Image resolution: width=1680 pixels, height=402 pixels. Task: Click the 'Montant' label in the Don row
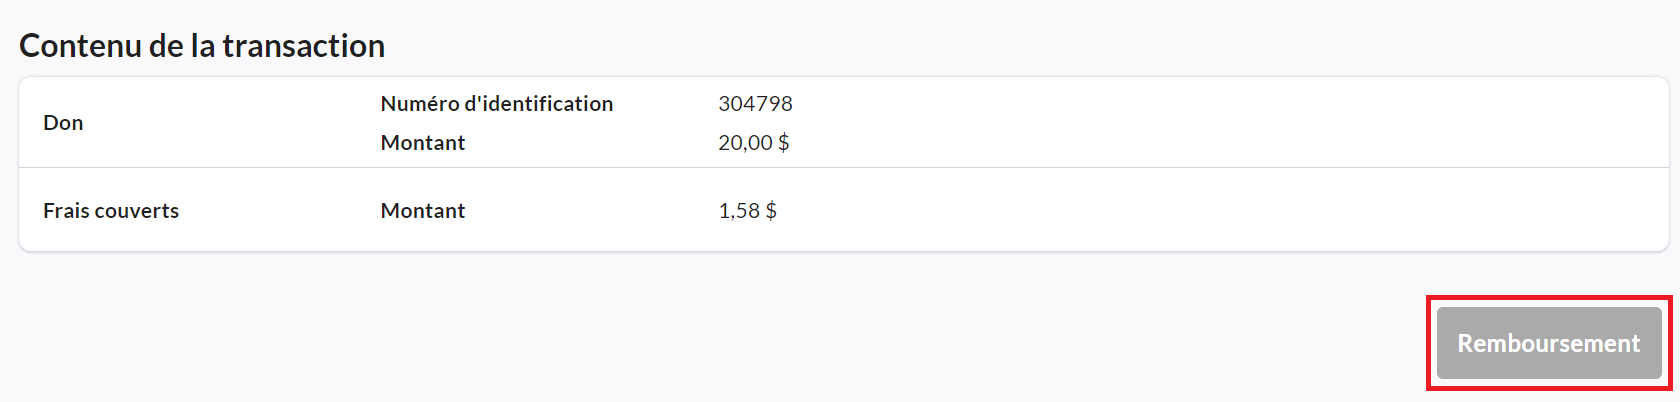click(422, 143)
